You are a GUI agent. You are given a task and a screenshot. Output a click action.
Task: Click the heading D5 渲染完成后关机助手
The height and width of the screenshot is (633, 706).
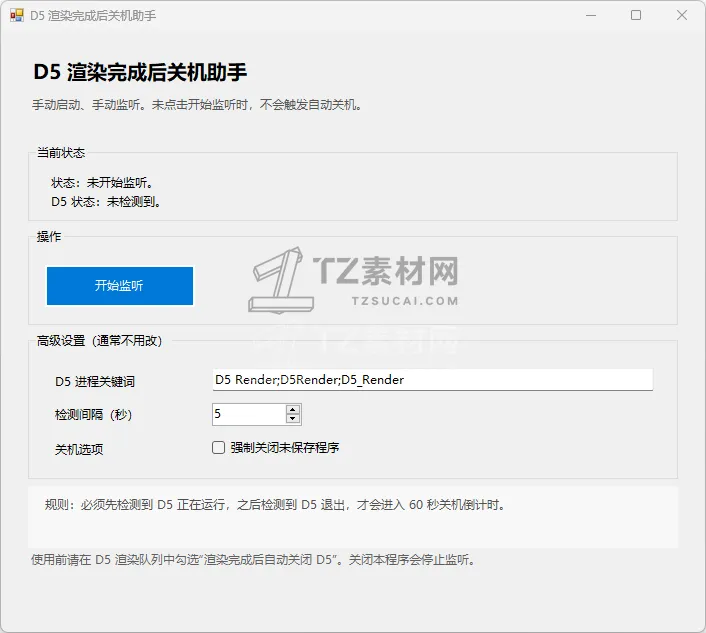[140, 72]
